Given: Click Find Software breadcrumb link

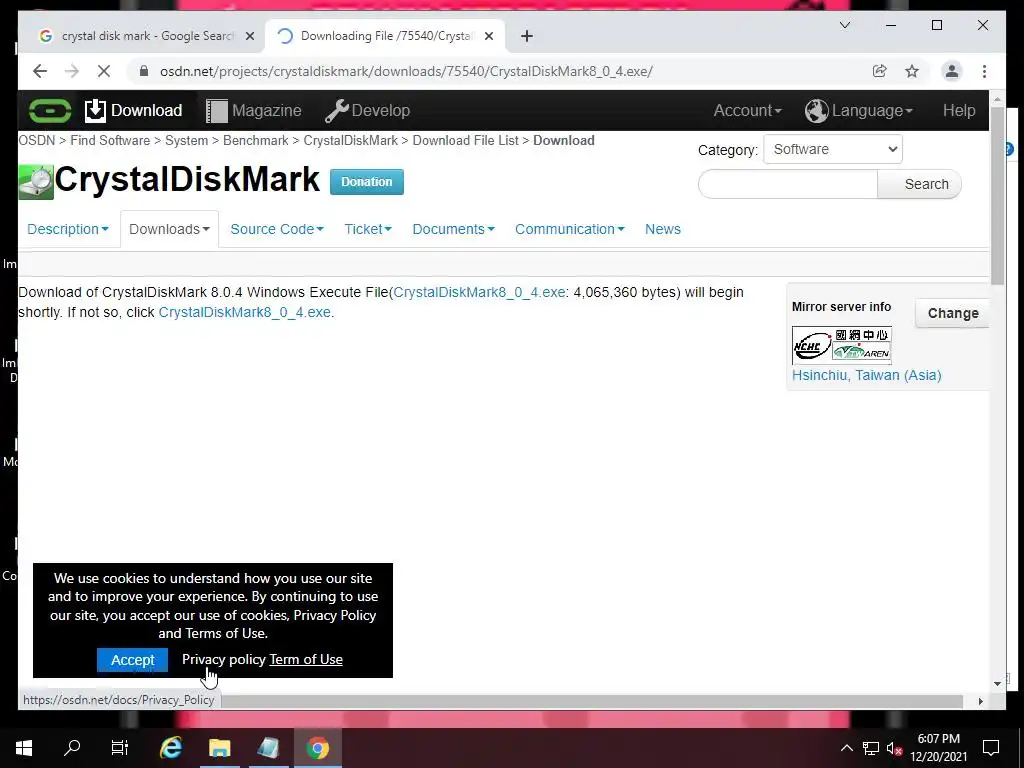Looking at the screenshot, I should click(110, 140).
